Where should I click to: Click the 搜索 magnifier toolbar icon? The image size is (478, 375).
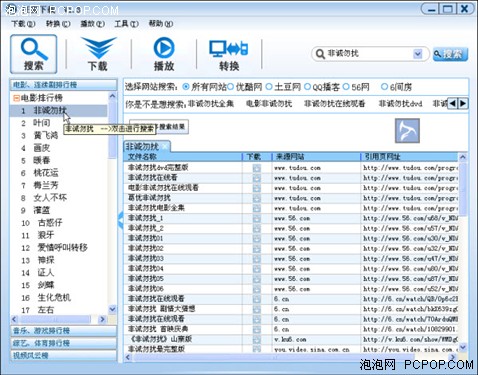[34, 54]
